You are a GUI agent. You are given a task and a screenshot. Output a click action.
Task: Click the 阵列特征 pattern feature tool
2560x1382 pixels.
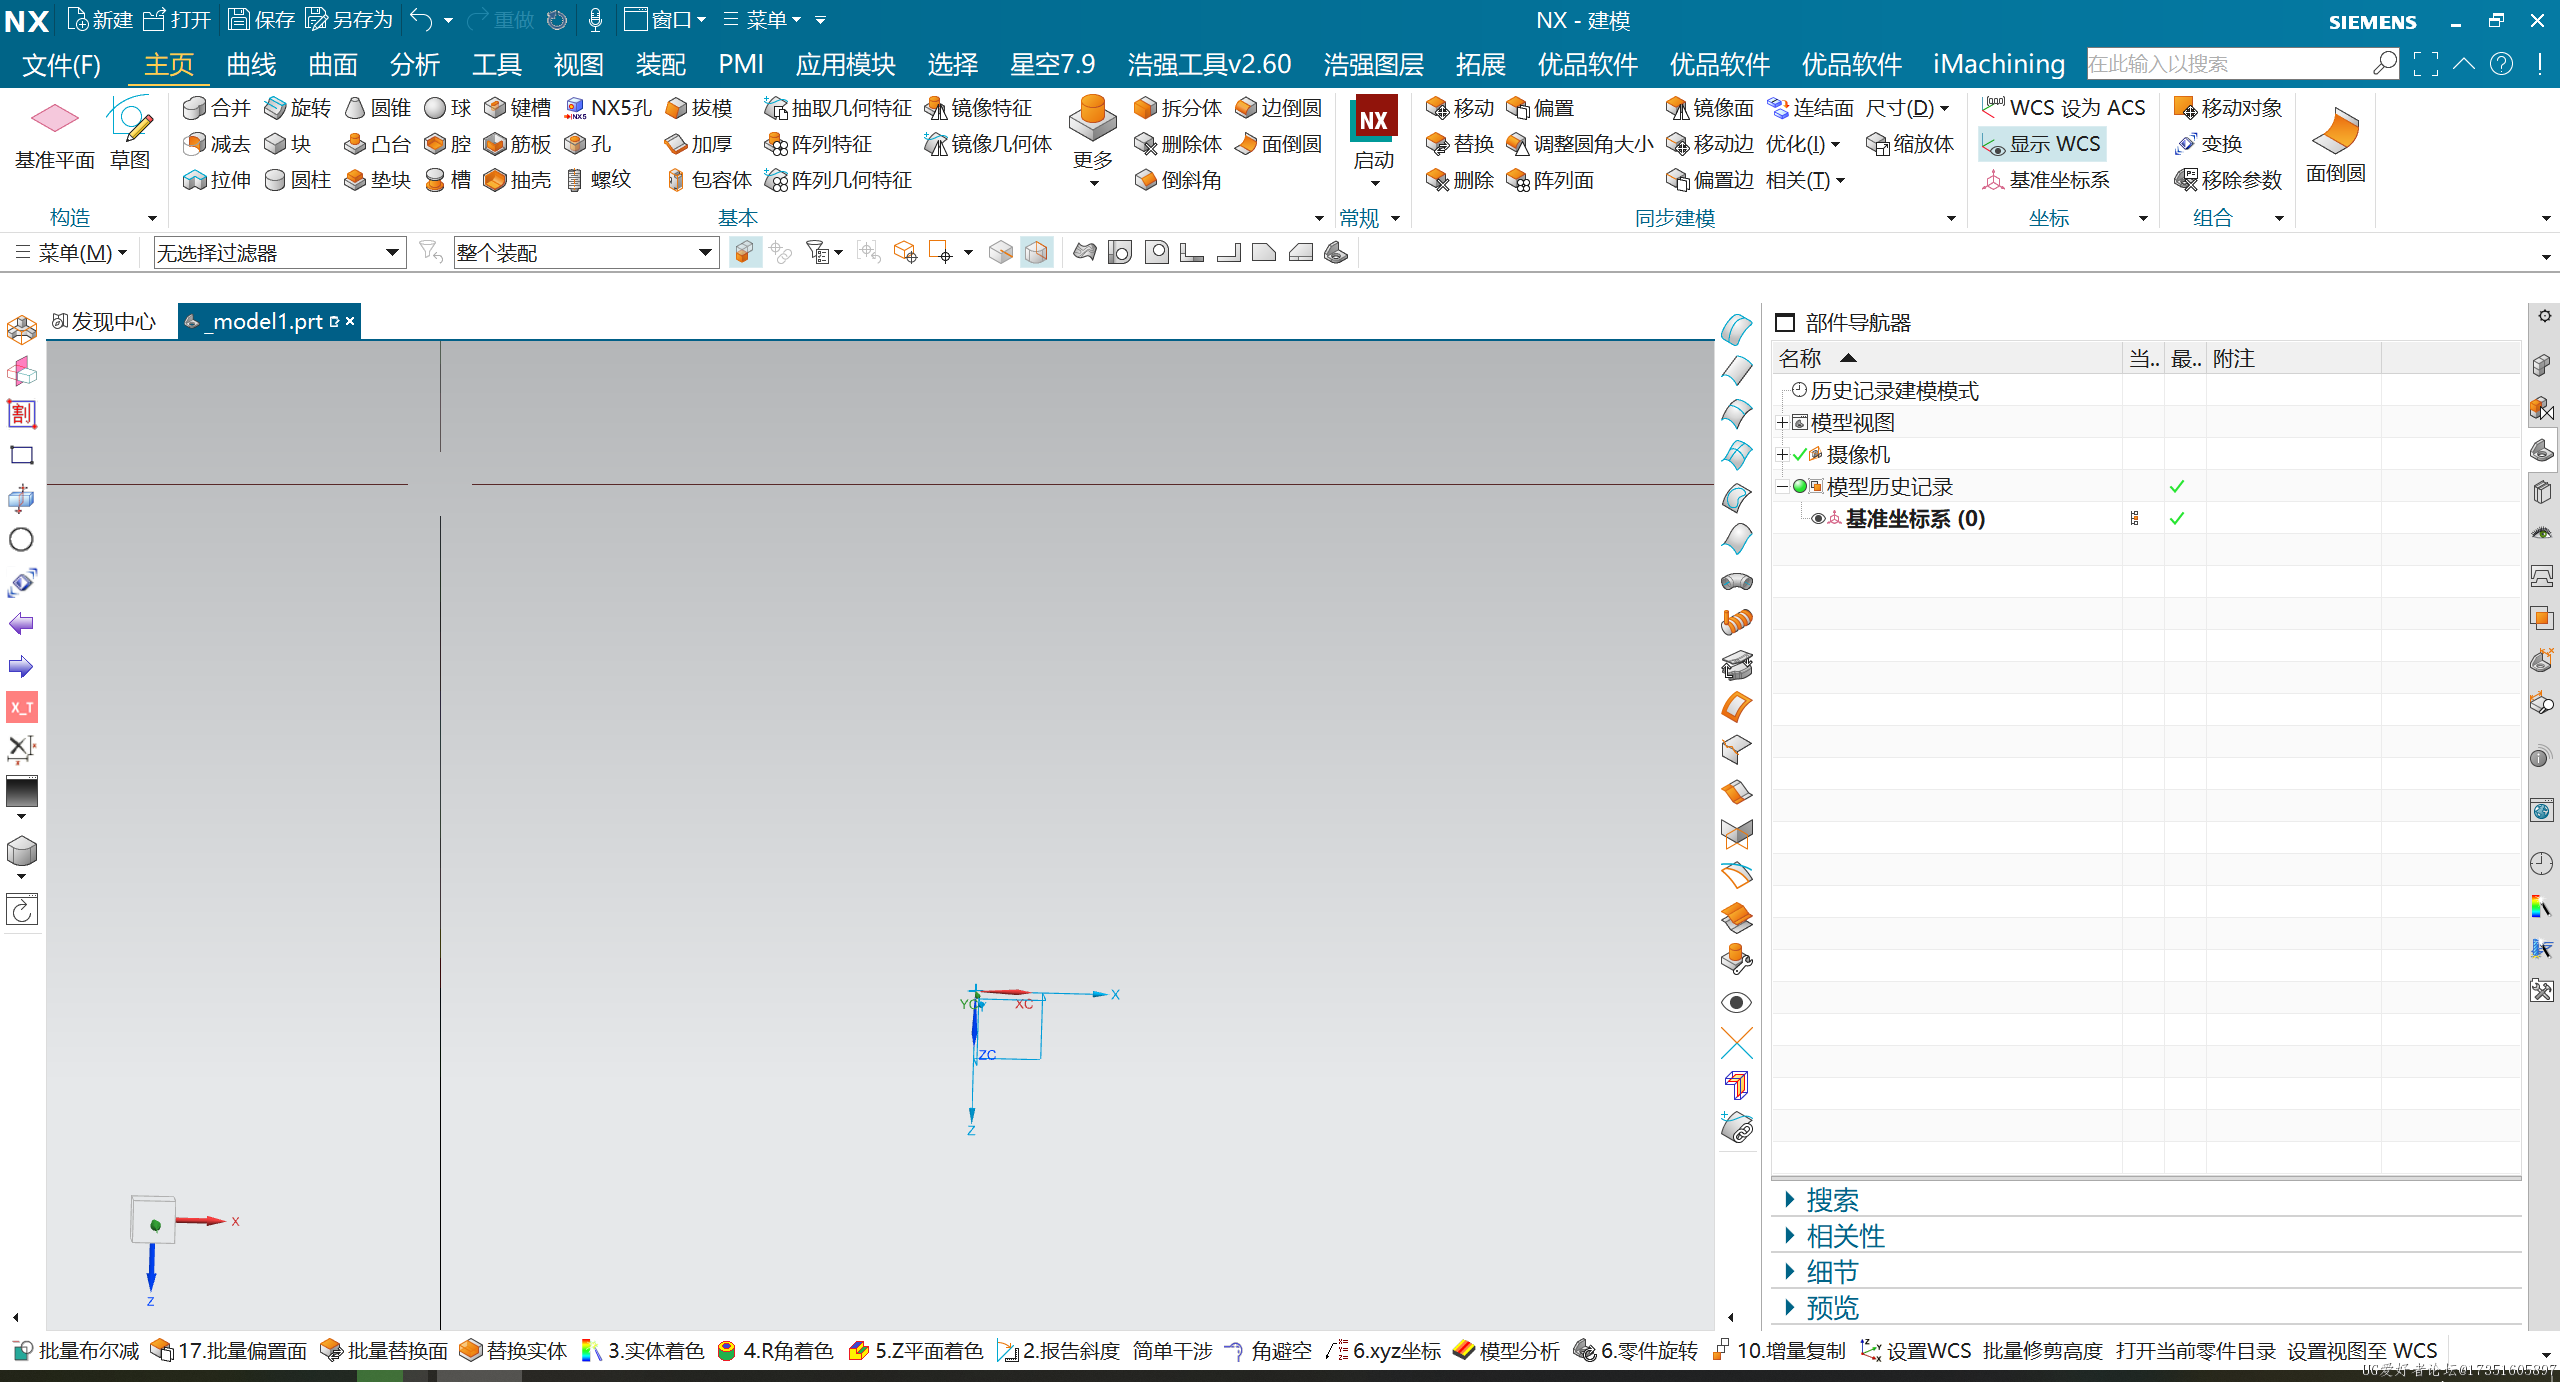point(818,144)
